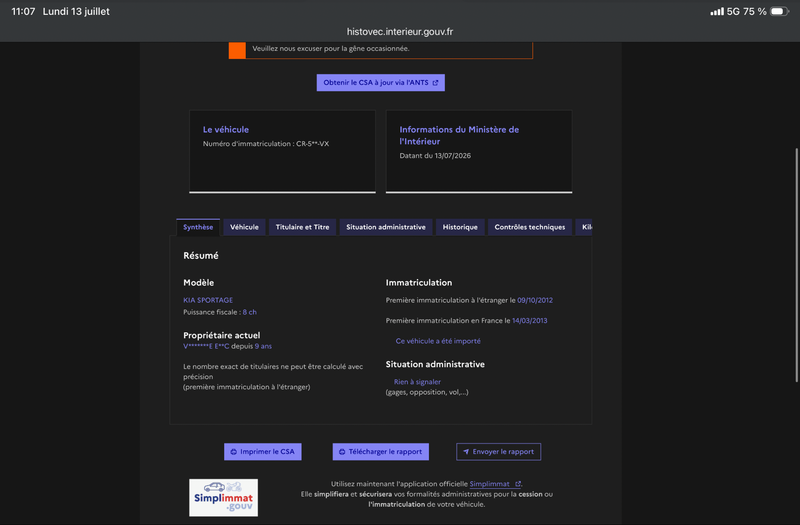Open the Contrôles techniques tab
This screenshot has width=800, height=525.
(530, 227)
